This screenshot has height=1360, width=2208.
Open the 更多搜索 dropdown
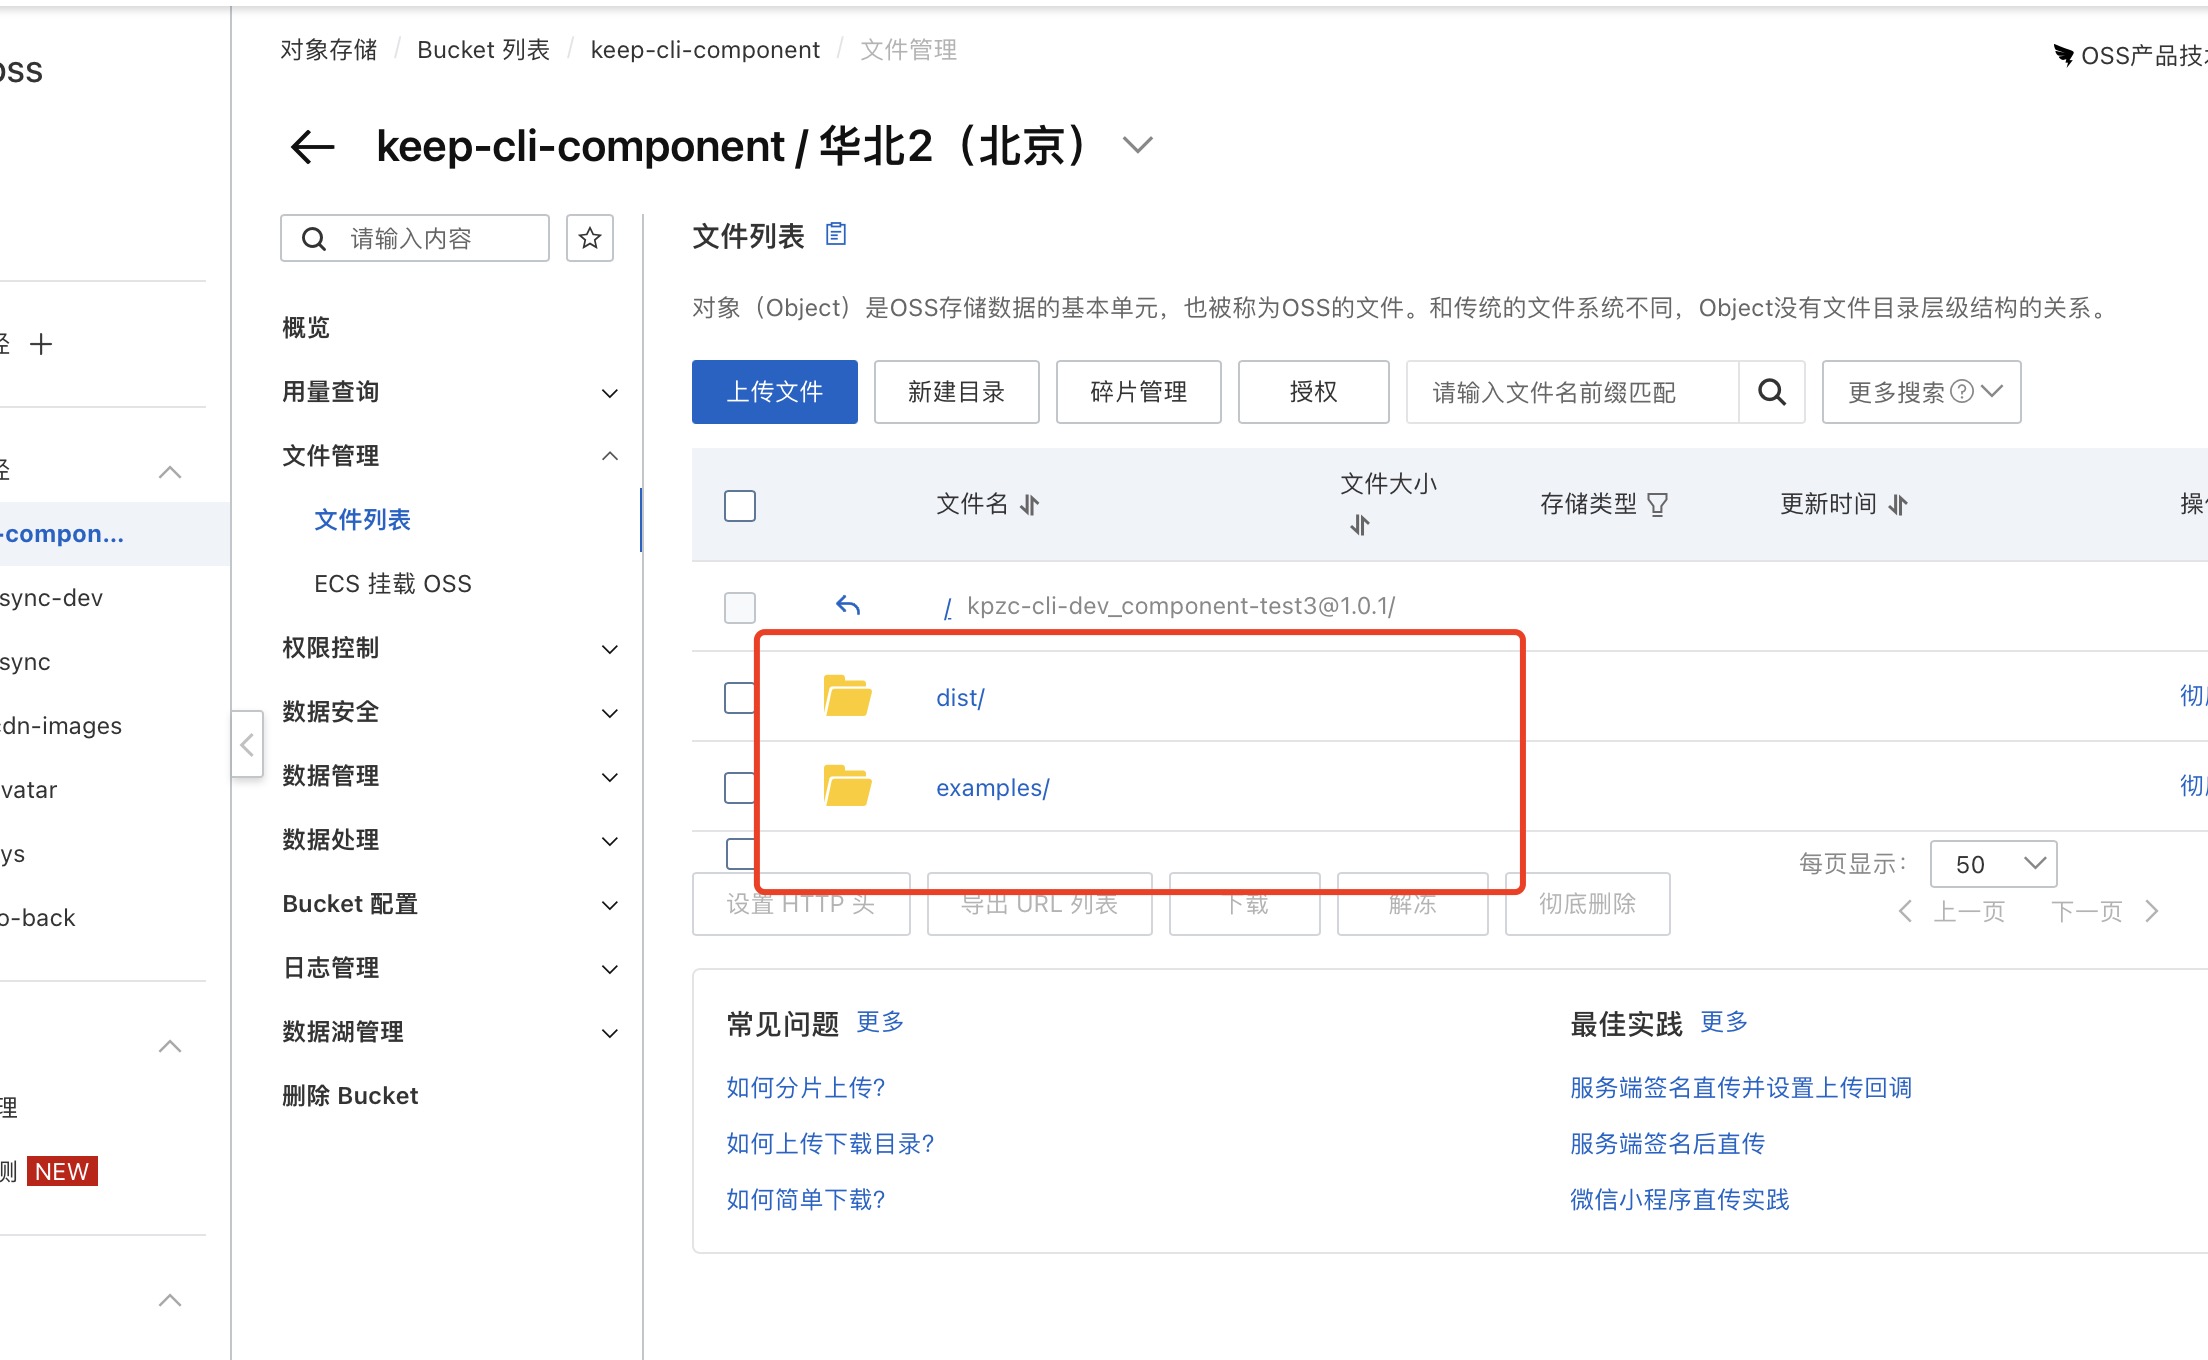click(x=1921, y=392)
